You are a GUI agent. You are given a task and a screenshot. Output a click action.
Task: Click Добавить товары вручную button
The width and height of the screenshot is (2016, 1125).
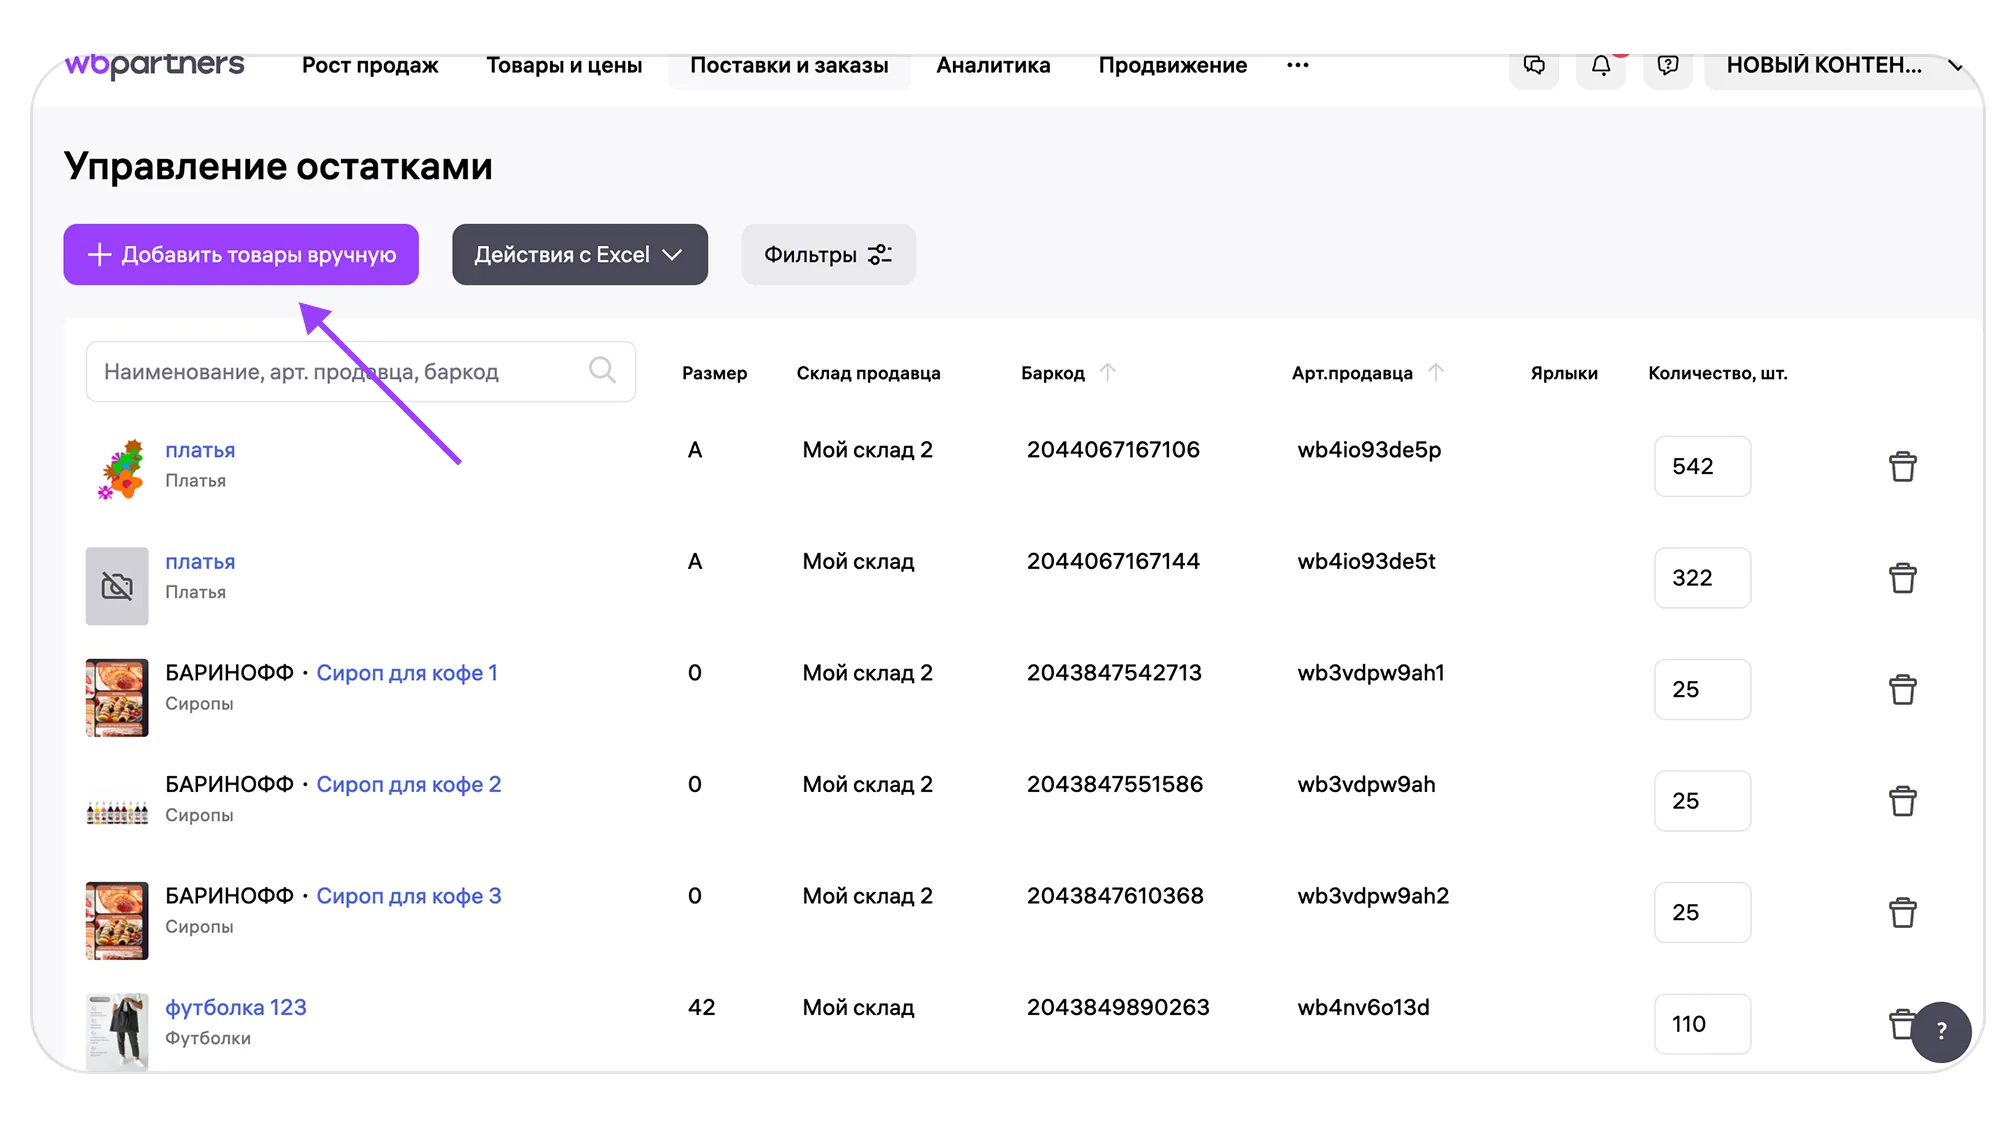241,255
